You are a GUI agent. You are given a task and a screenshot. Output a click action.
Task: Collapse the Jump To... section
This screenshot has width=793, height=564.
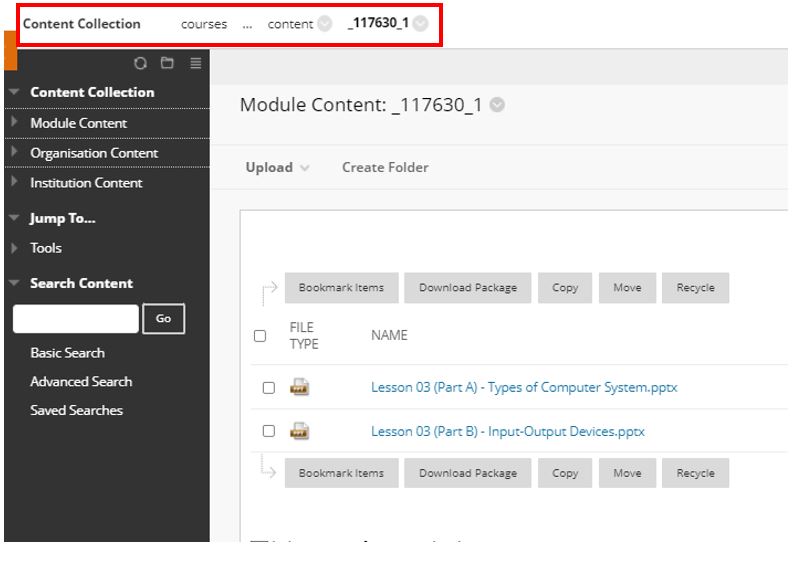tap(14, 218)
